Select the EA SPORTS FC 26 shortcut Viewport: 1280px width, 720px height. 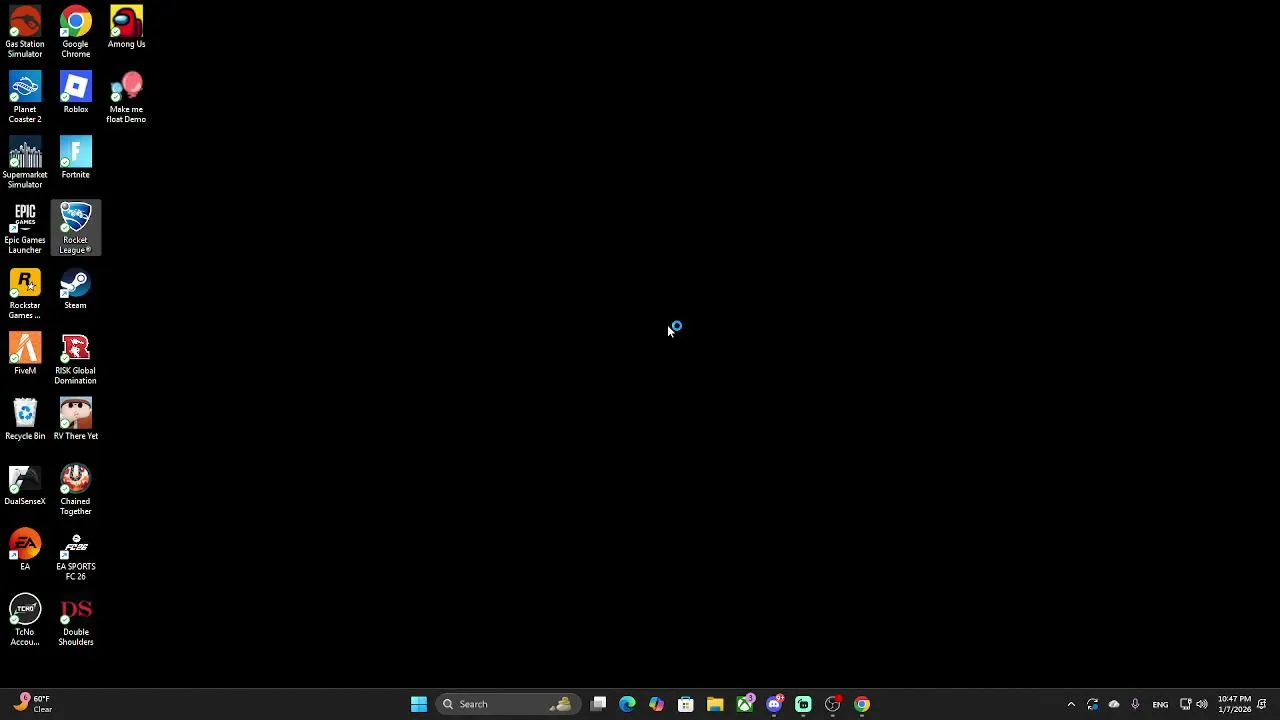pos(75,555)
